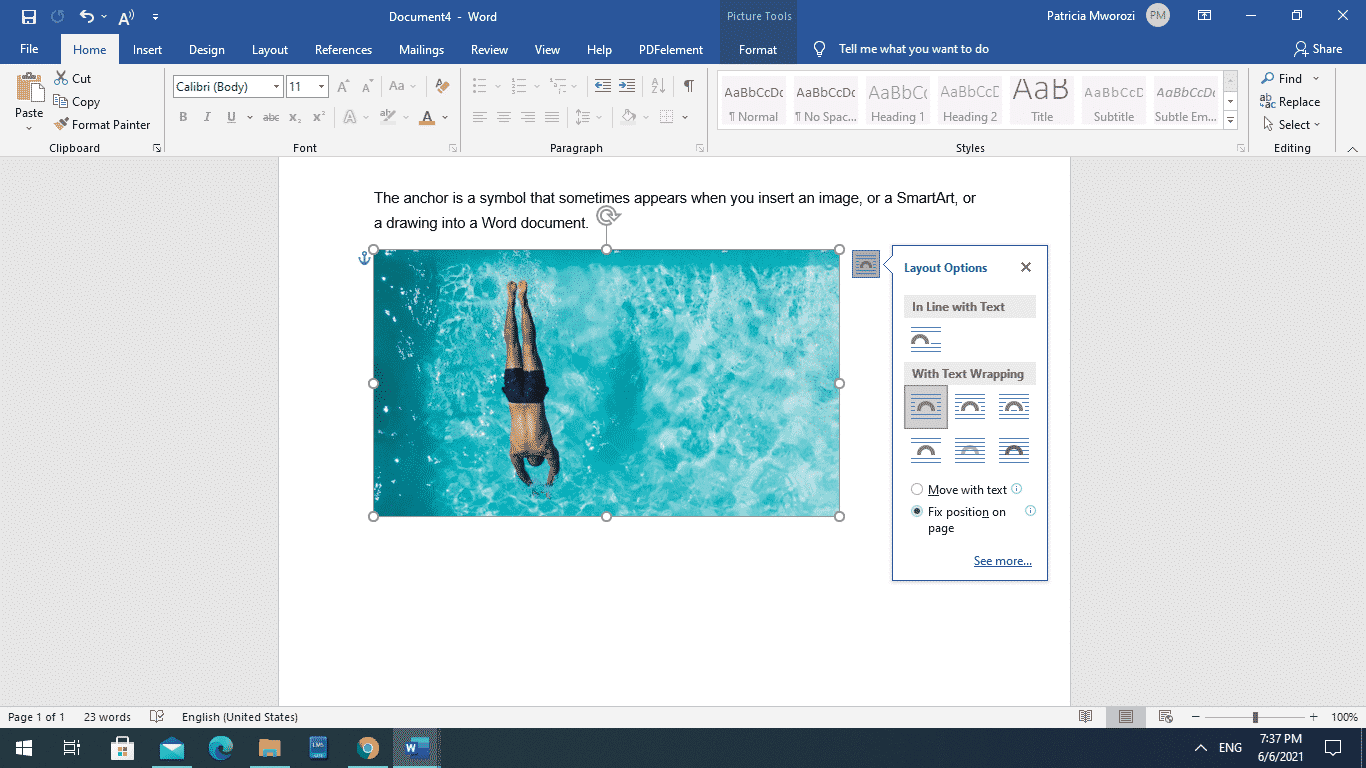The width and height of the screenshot is (1366, 768).
Task: Apply italic formatting
Action: pyautogui.click(x=207, y=116)
